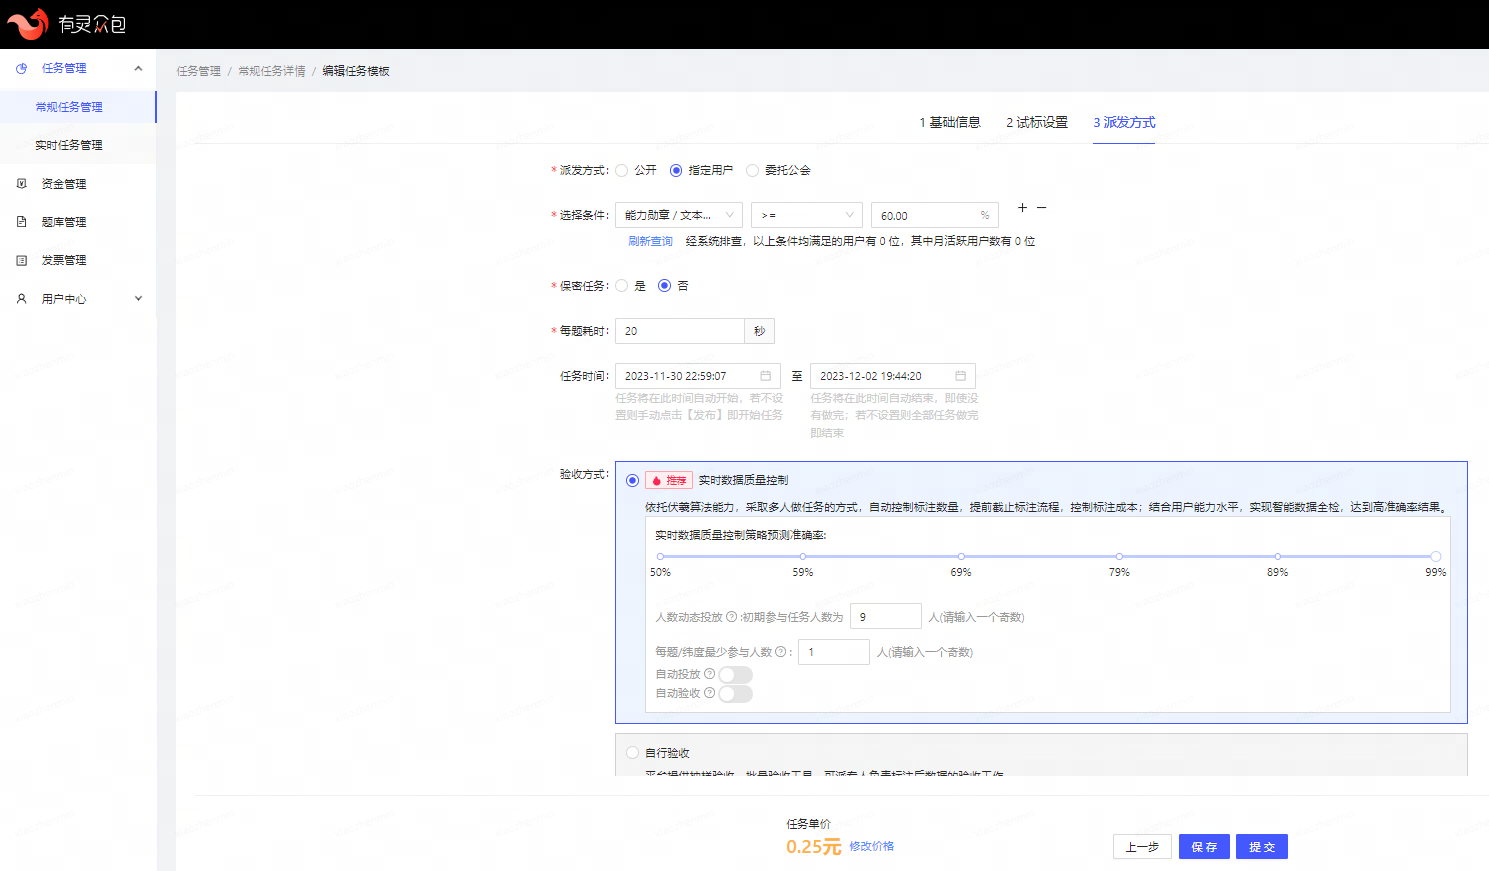1489x871 pixels.
Task: Click the 资金管理 sidebar icon
Action: click(x=22, y=184)
